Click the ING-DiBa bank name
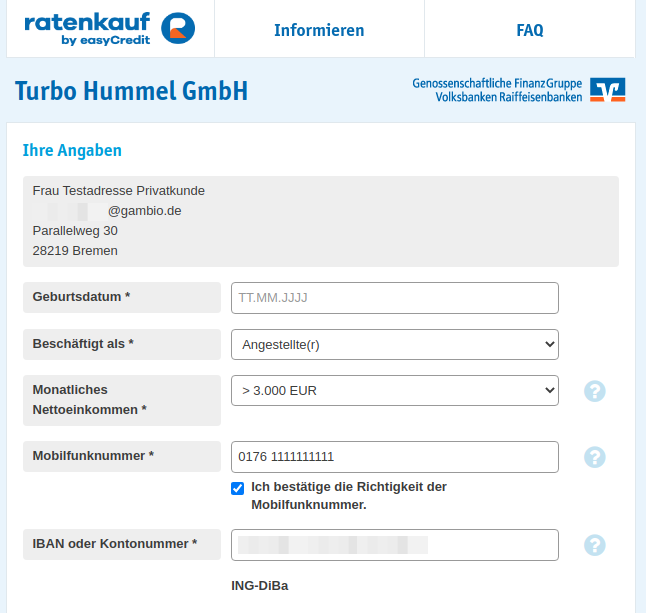Image resolution: width=646 pixels, height=613 pixels. [259, 585]
